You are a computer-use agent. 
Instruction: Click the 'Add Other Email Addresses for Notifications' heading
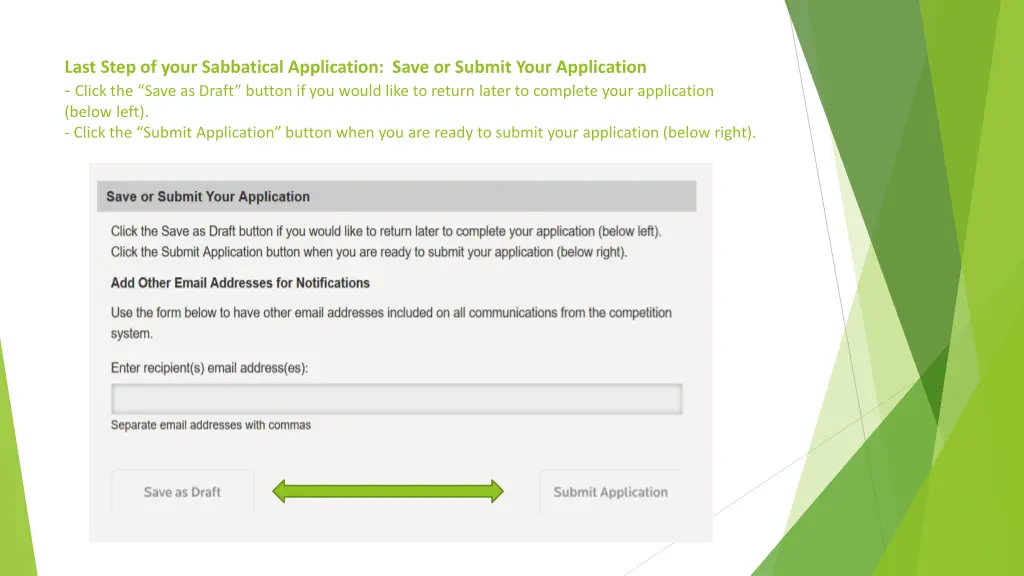point(240,283)
